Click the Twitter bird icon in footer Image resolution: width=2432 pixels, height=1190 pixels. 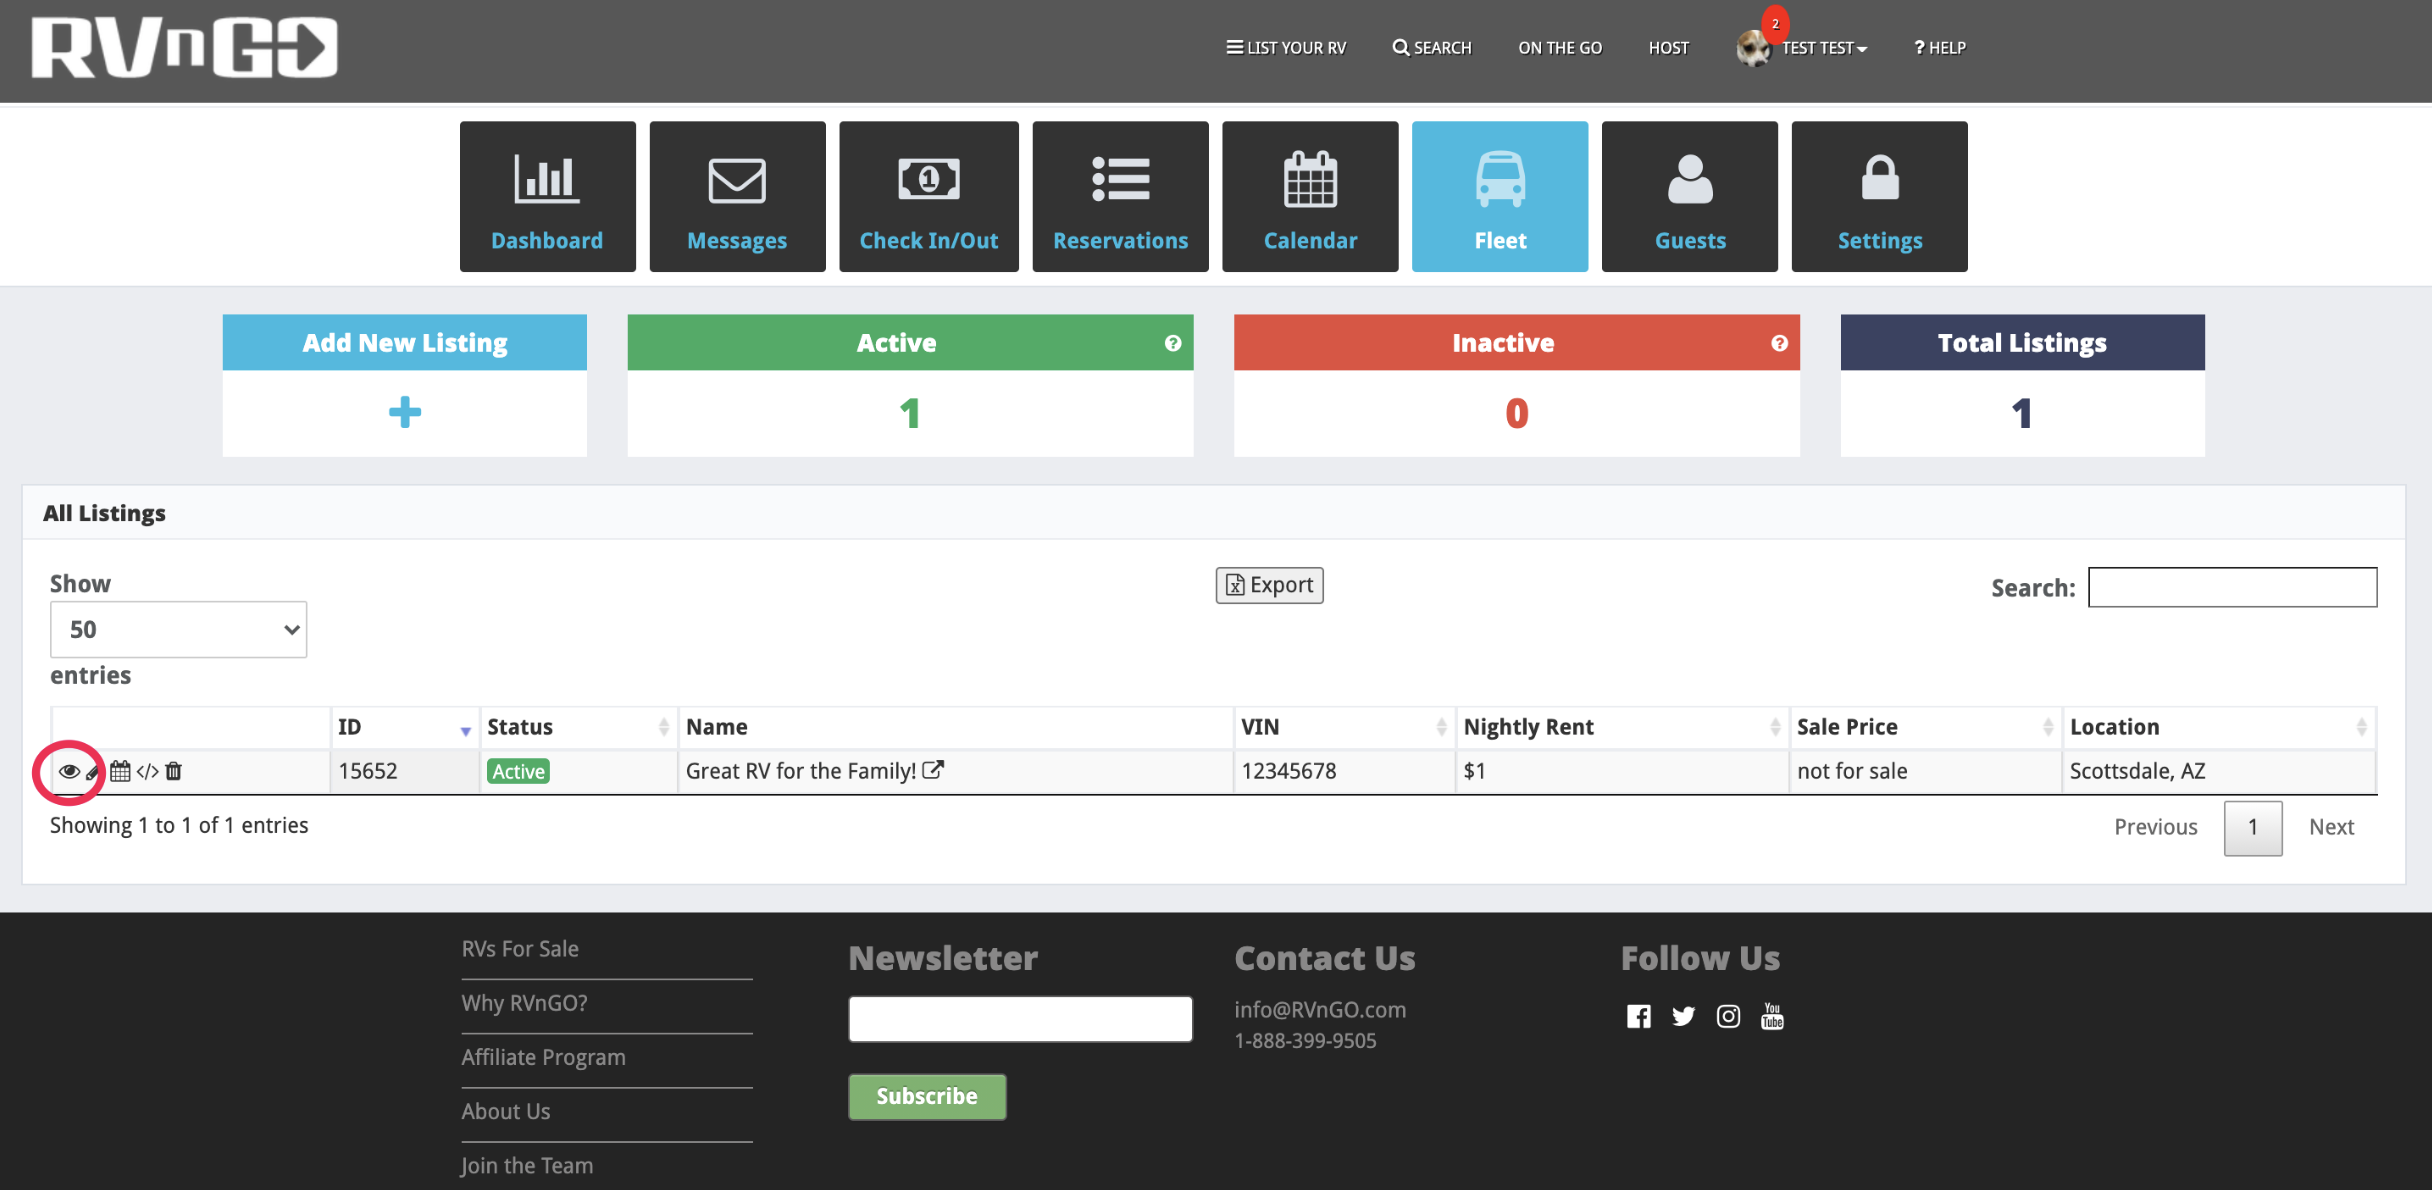pos(1683,1017)
